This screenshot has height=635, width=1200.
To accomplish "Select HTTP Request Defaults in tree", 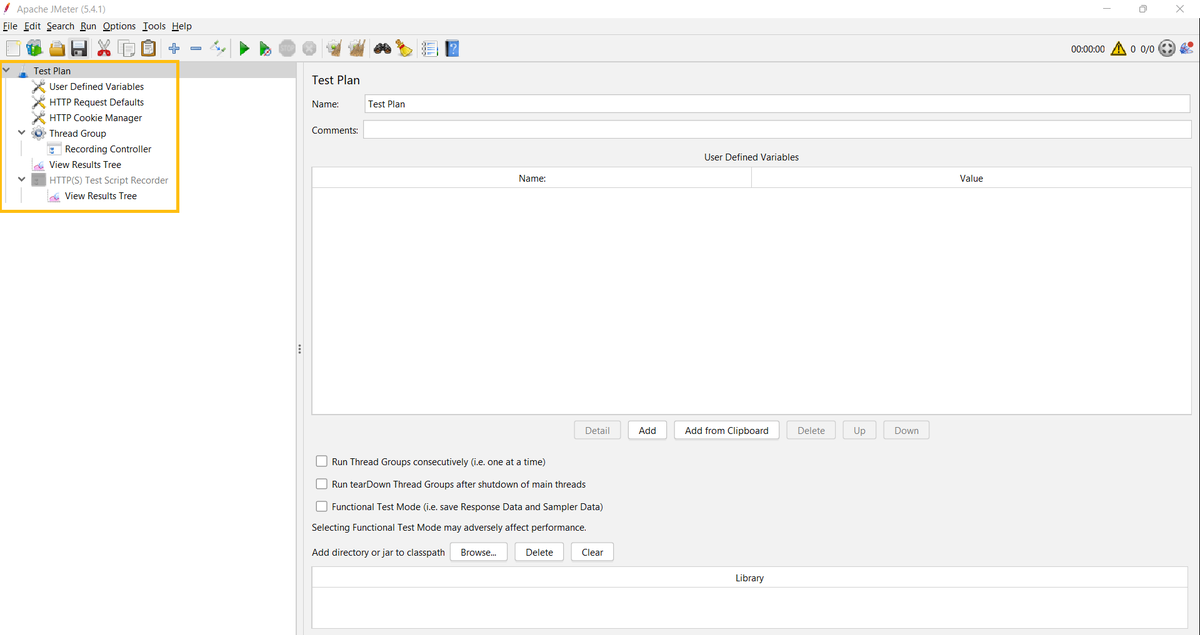I will pyautogui.click(x=96, y=102).
